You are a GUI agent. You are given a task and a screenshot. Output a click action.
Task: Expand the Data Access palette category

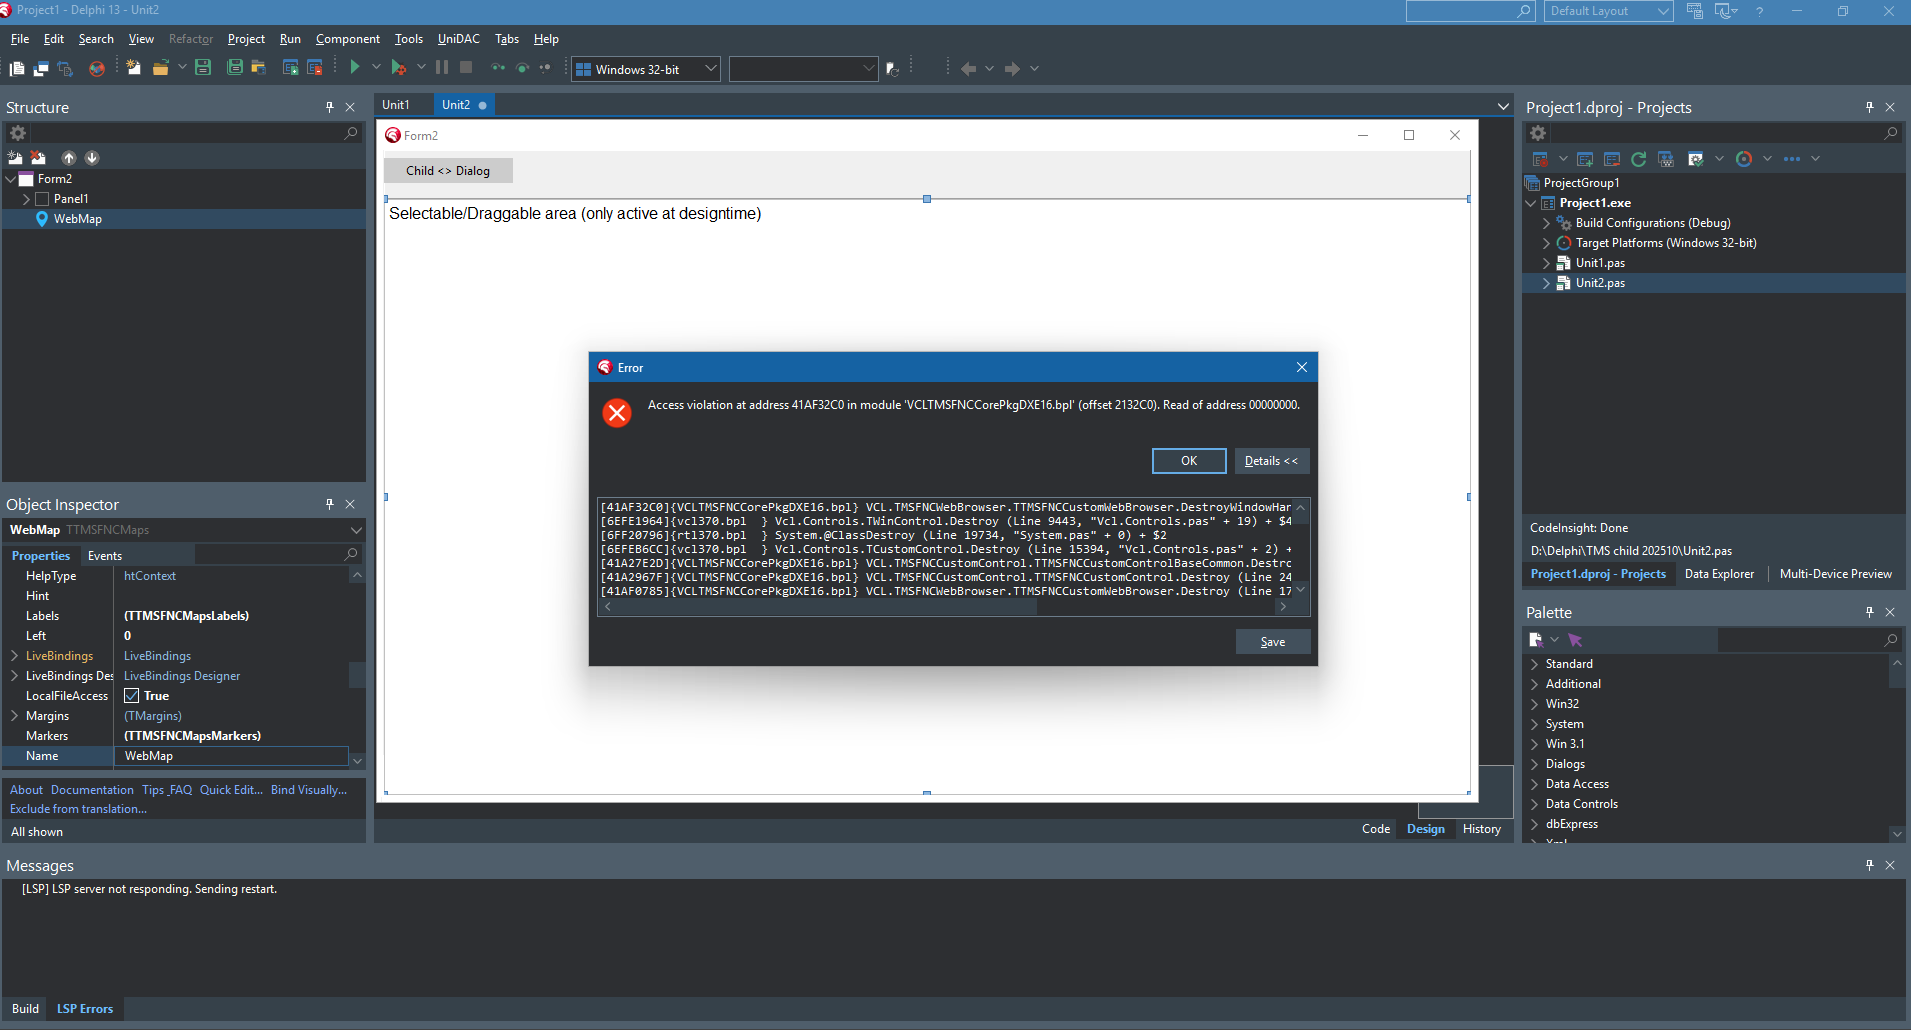pyautogui.click(x=1535, y=784)
